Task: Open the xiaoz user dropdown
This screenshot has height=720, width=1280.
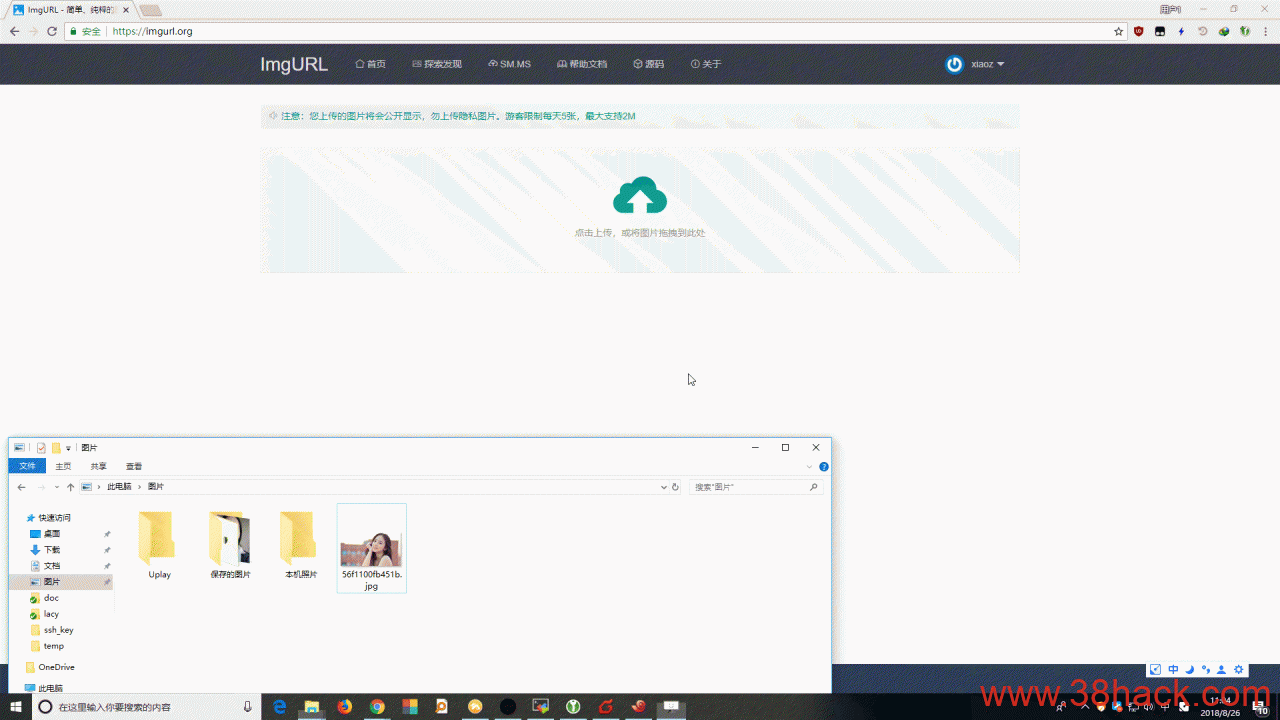Action: [x=976, y=64]
